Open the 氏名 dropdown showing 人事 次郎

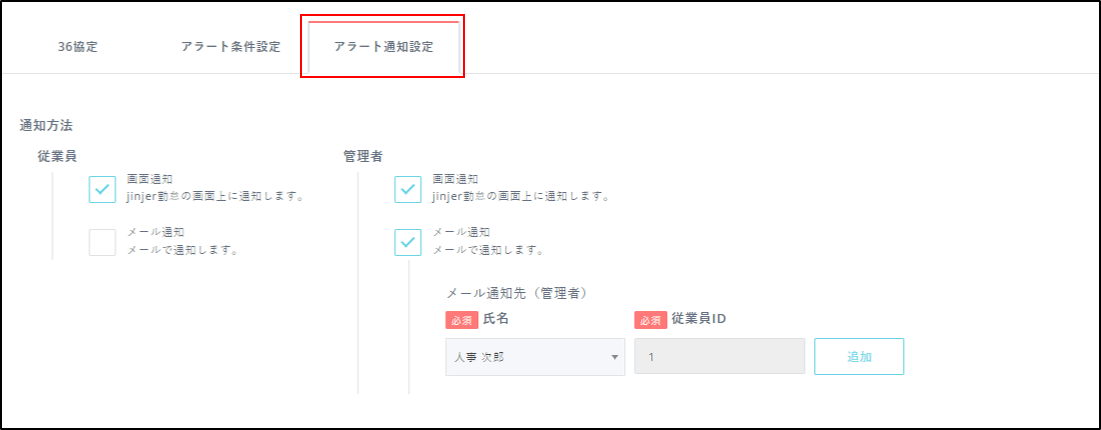528,357
